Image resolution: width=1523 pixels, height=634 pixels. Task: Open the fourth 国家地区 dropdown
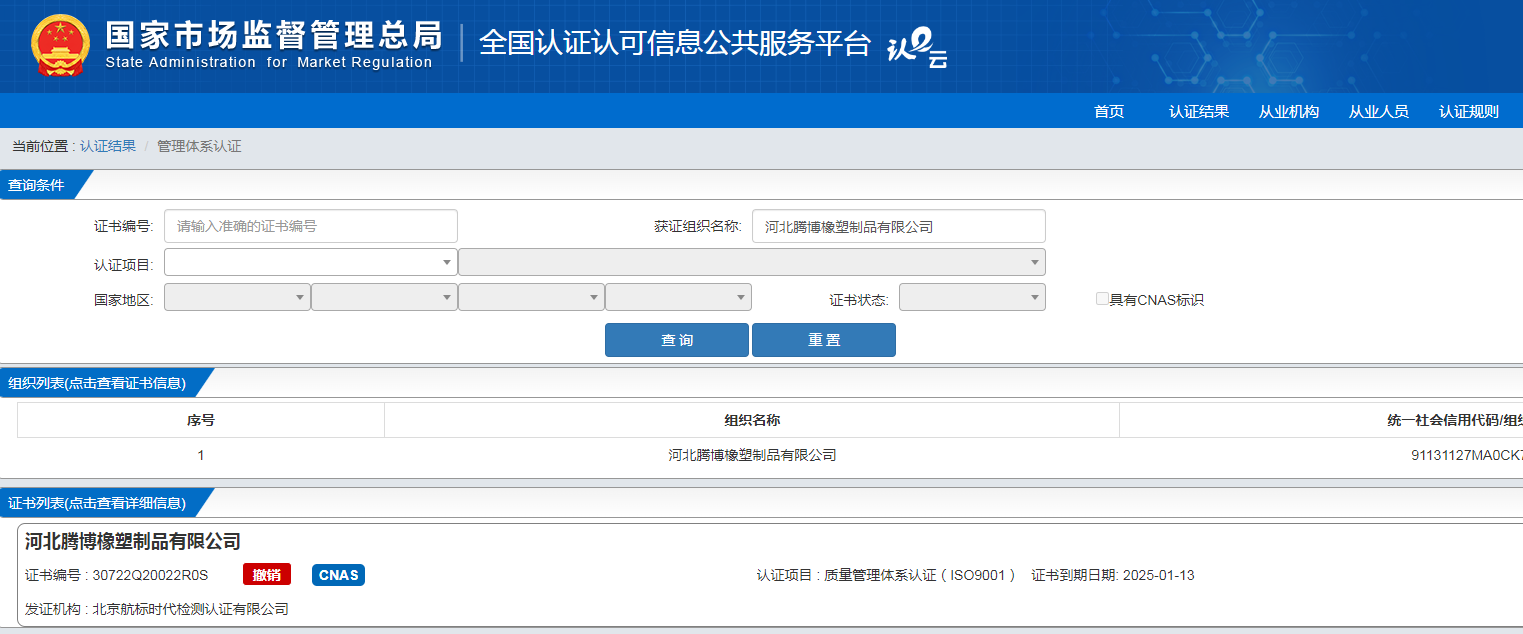[x=678, y=297]
